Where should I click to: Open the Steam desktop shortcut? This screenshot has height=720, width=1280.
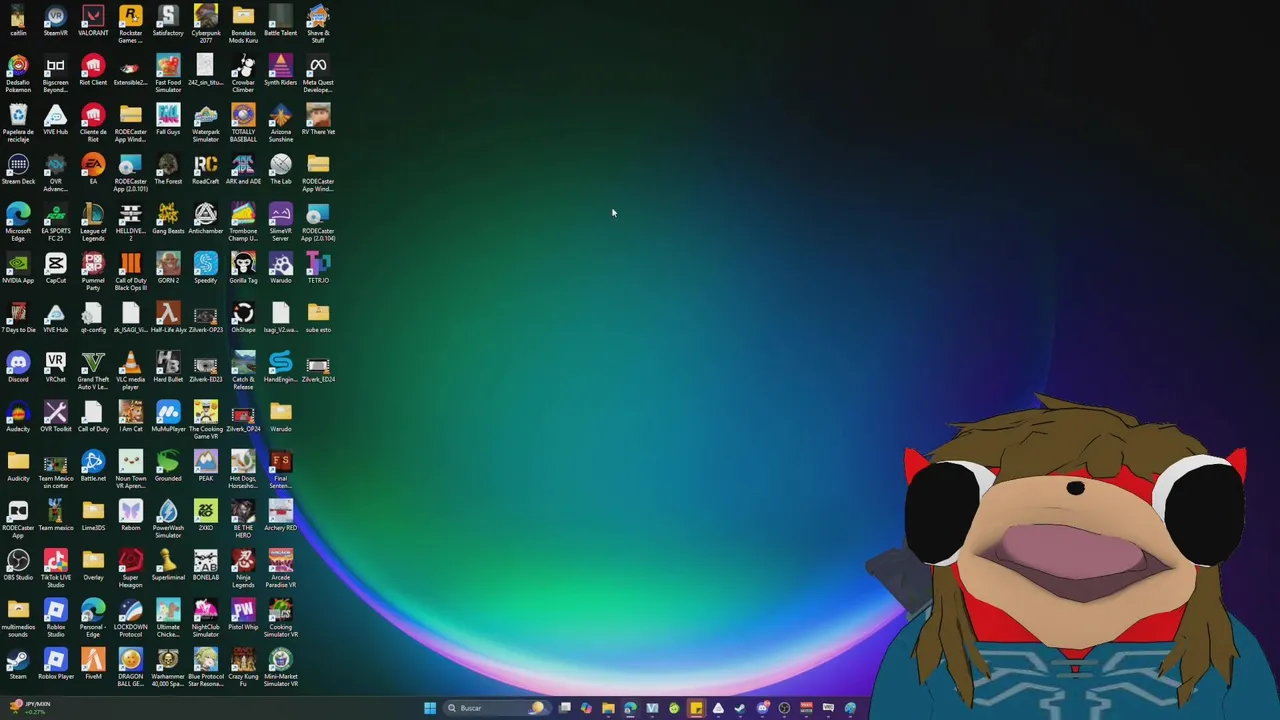[18, 664]
